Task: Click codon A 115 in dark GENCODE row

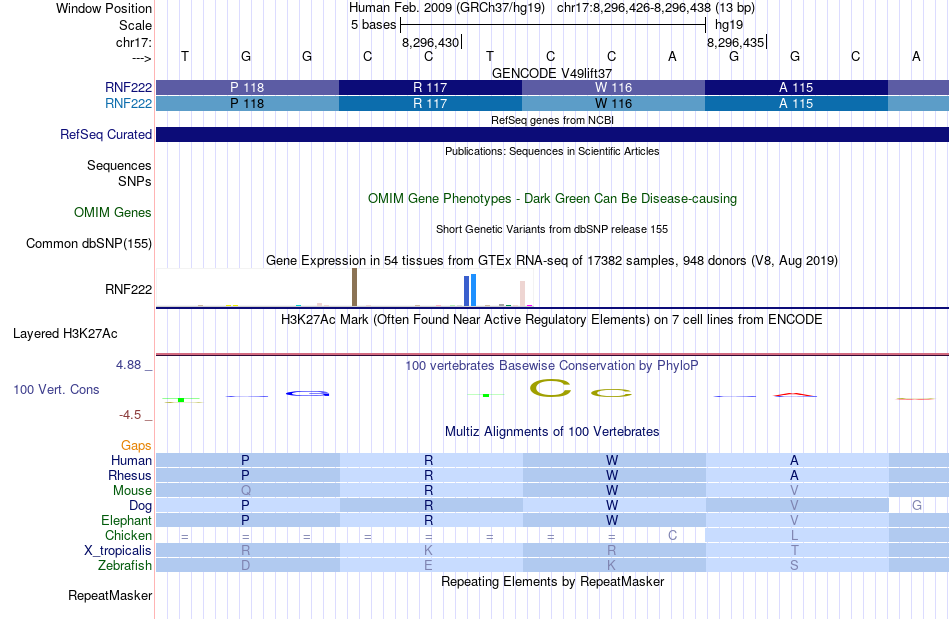Action: click(796, 87)
